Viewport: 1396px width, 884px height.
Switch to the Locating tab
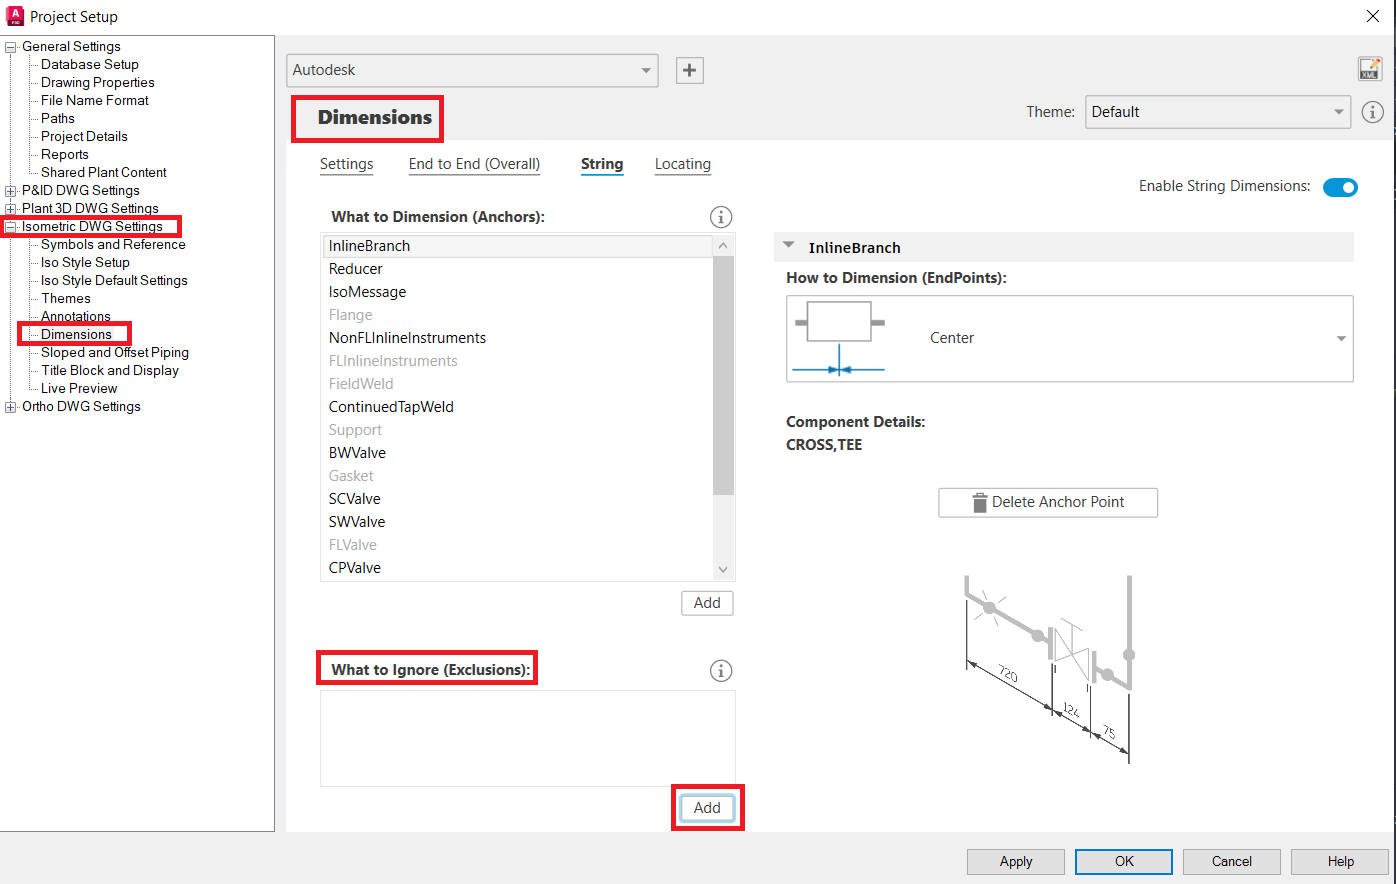tap(683, 164)
